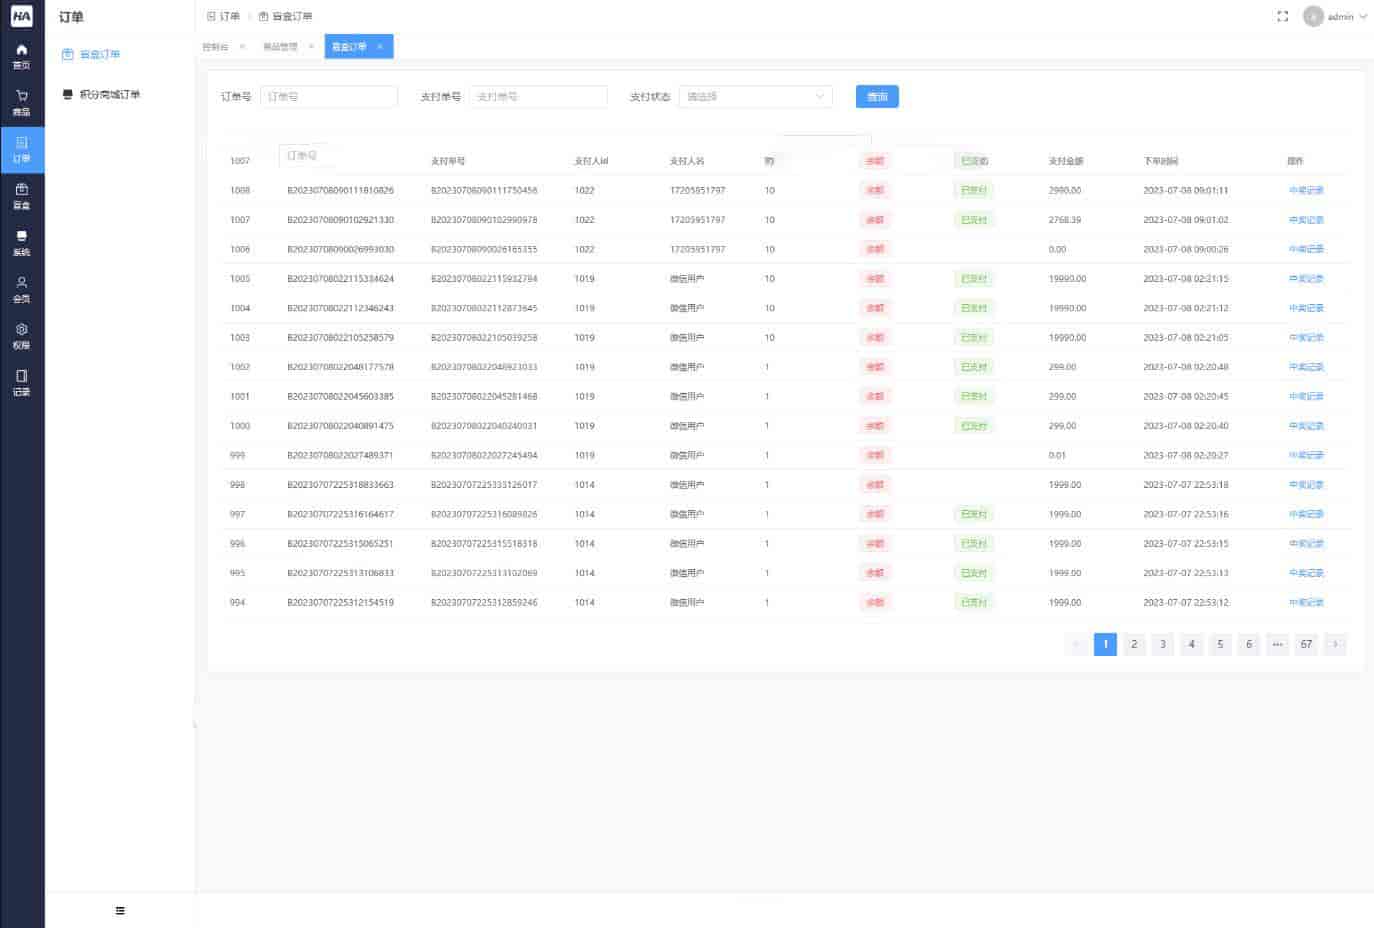Select the 系统 system icon in sidebar
Image resolution: width=1374 pixels, height=928 pixels.
click(x=21, y=243)
